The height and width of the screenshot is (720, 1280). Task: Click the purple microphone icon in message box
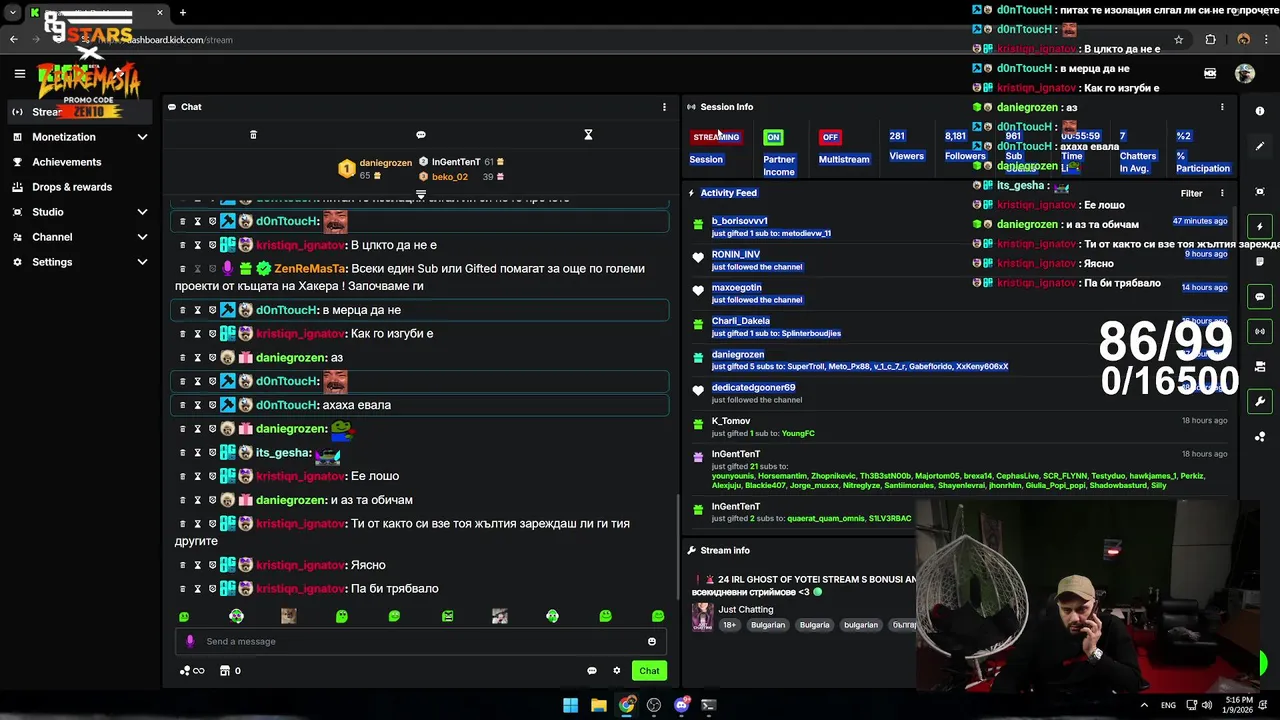point(190,641)
